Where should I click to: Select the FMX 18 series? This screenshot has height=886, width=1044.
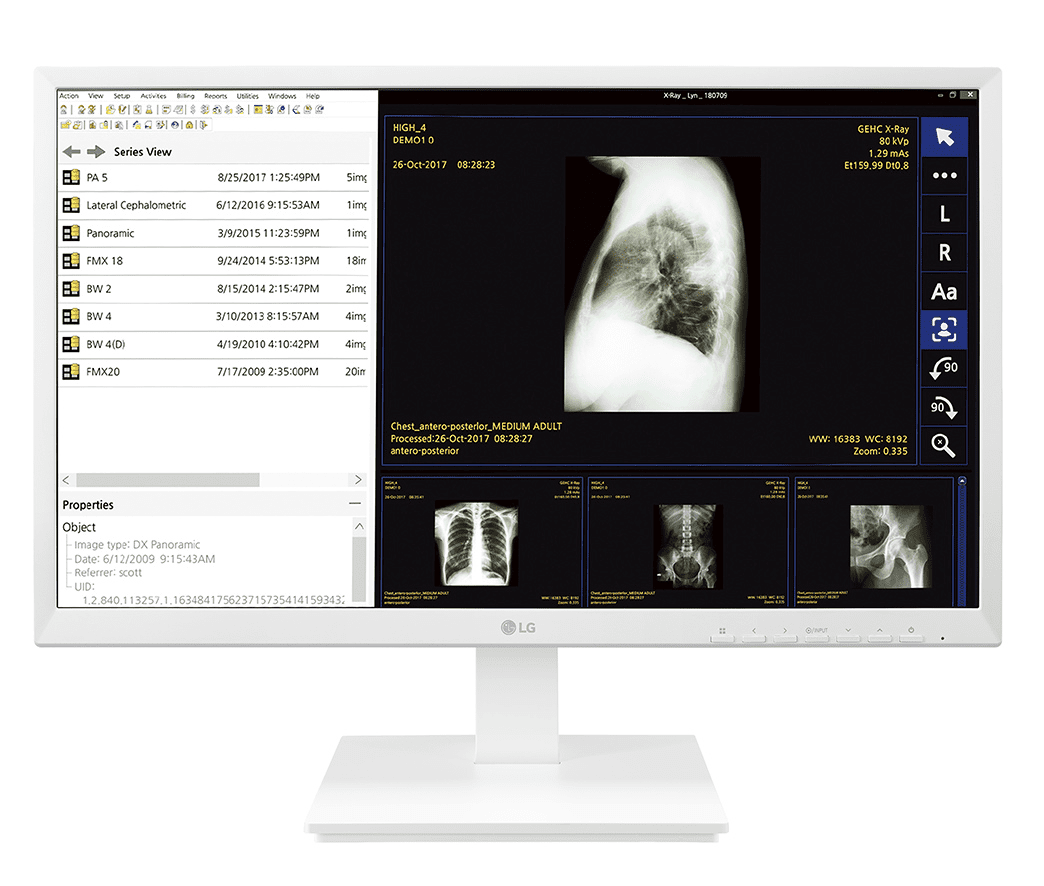[x=213, y=260]
